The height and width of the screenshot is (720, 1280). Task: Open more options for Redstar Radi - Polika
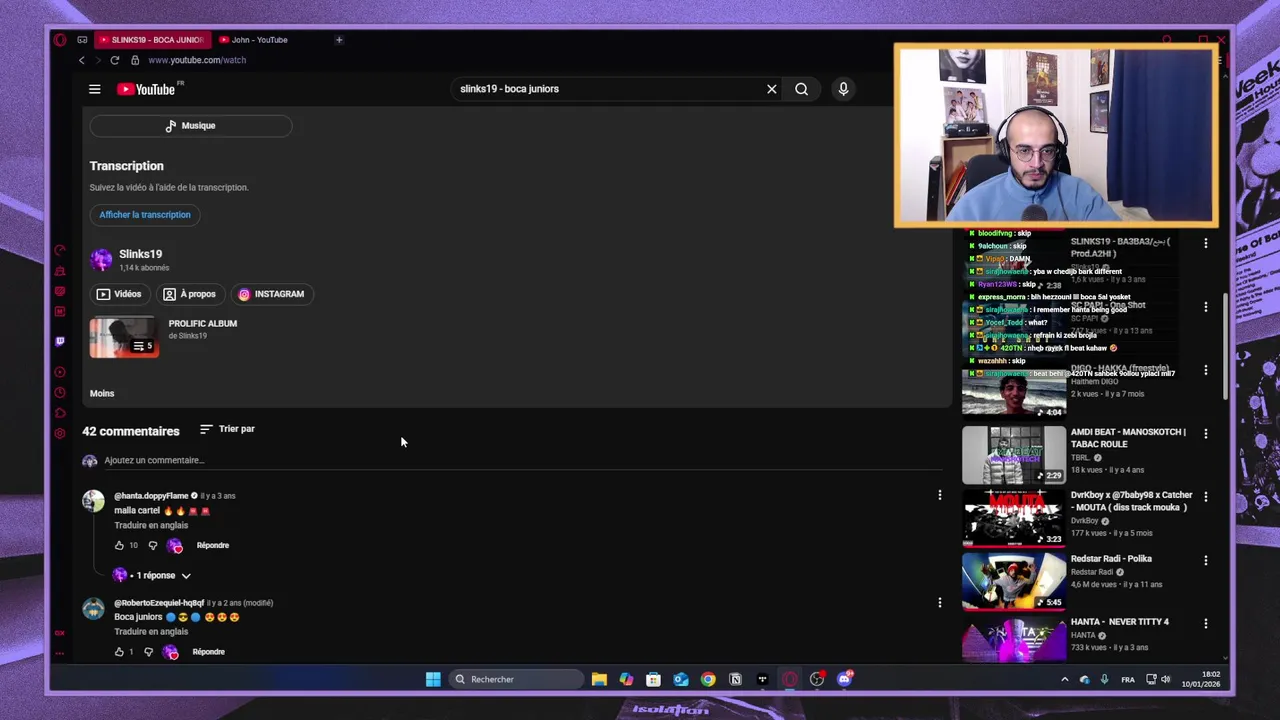coord(1206,561)
